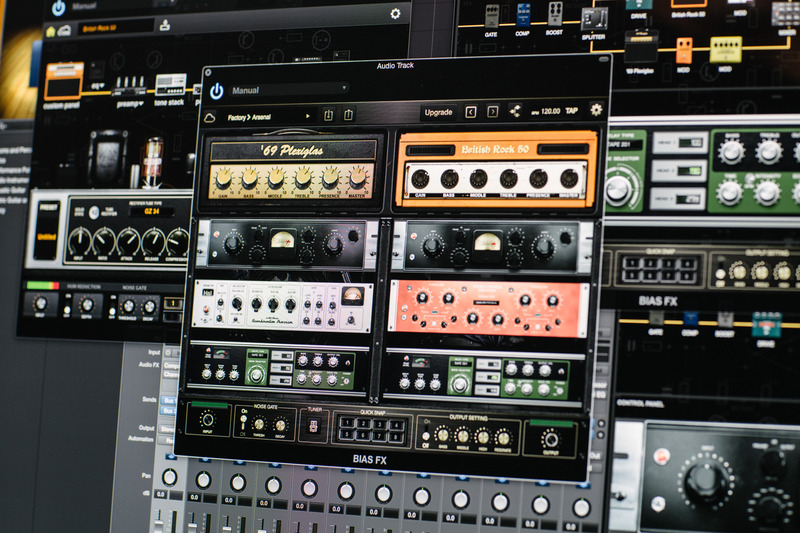Screen dimensions: 800x533
Task: Select the British Rock 50 amp head
Action: coord(495,169)
